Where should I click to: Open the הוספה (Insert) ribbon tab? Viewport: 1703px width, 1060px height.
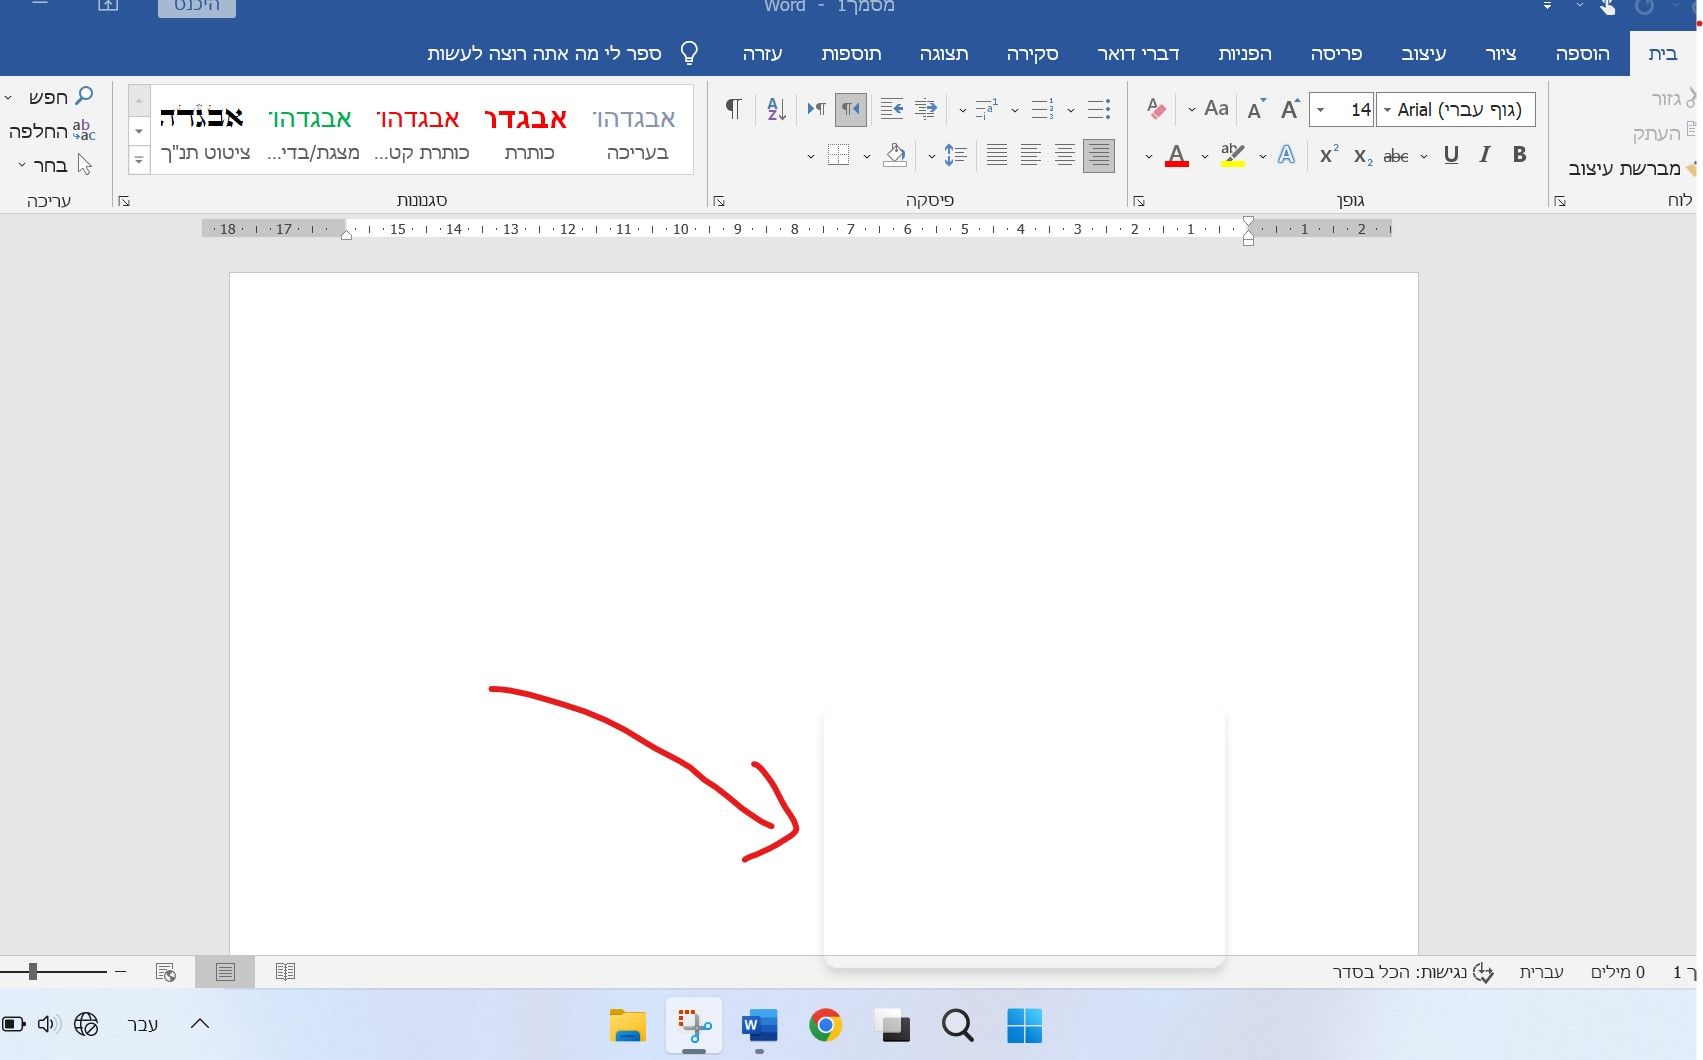click(1582, 54)
